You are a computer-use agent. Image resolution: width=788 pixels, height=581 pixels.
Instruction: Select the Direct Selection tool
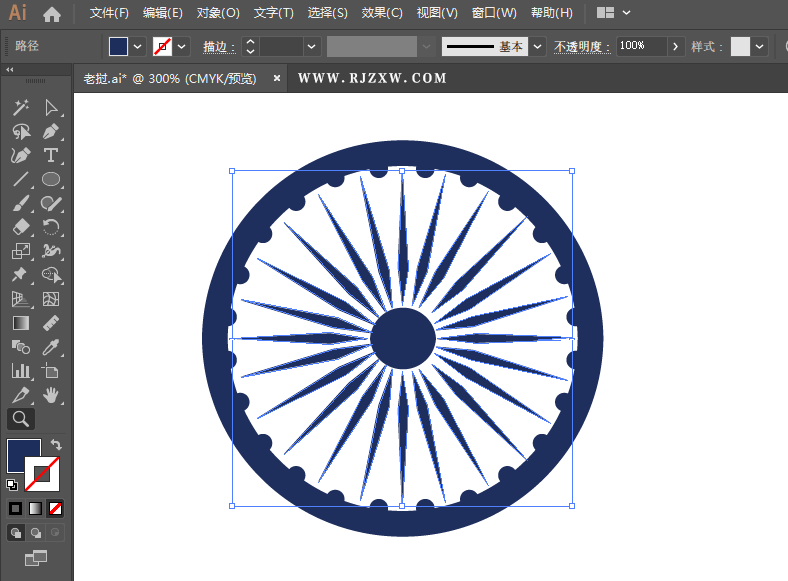pos(51,108)
